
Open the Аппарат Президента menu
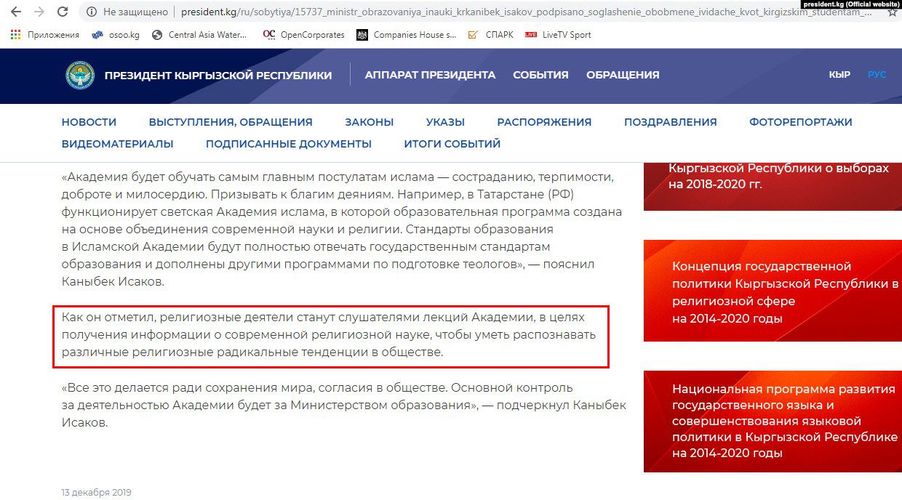pyautogui.click(x=430, y=75)
